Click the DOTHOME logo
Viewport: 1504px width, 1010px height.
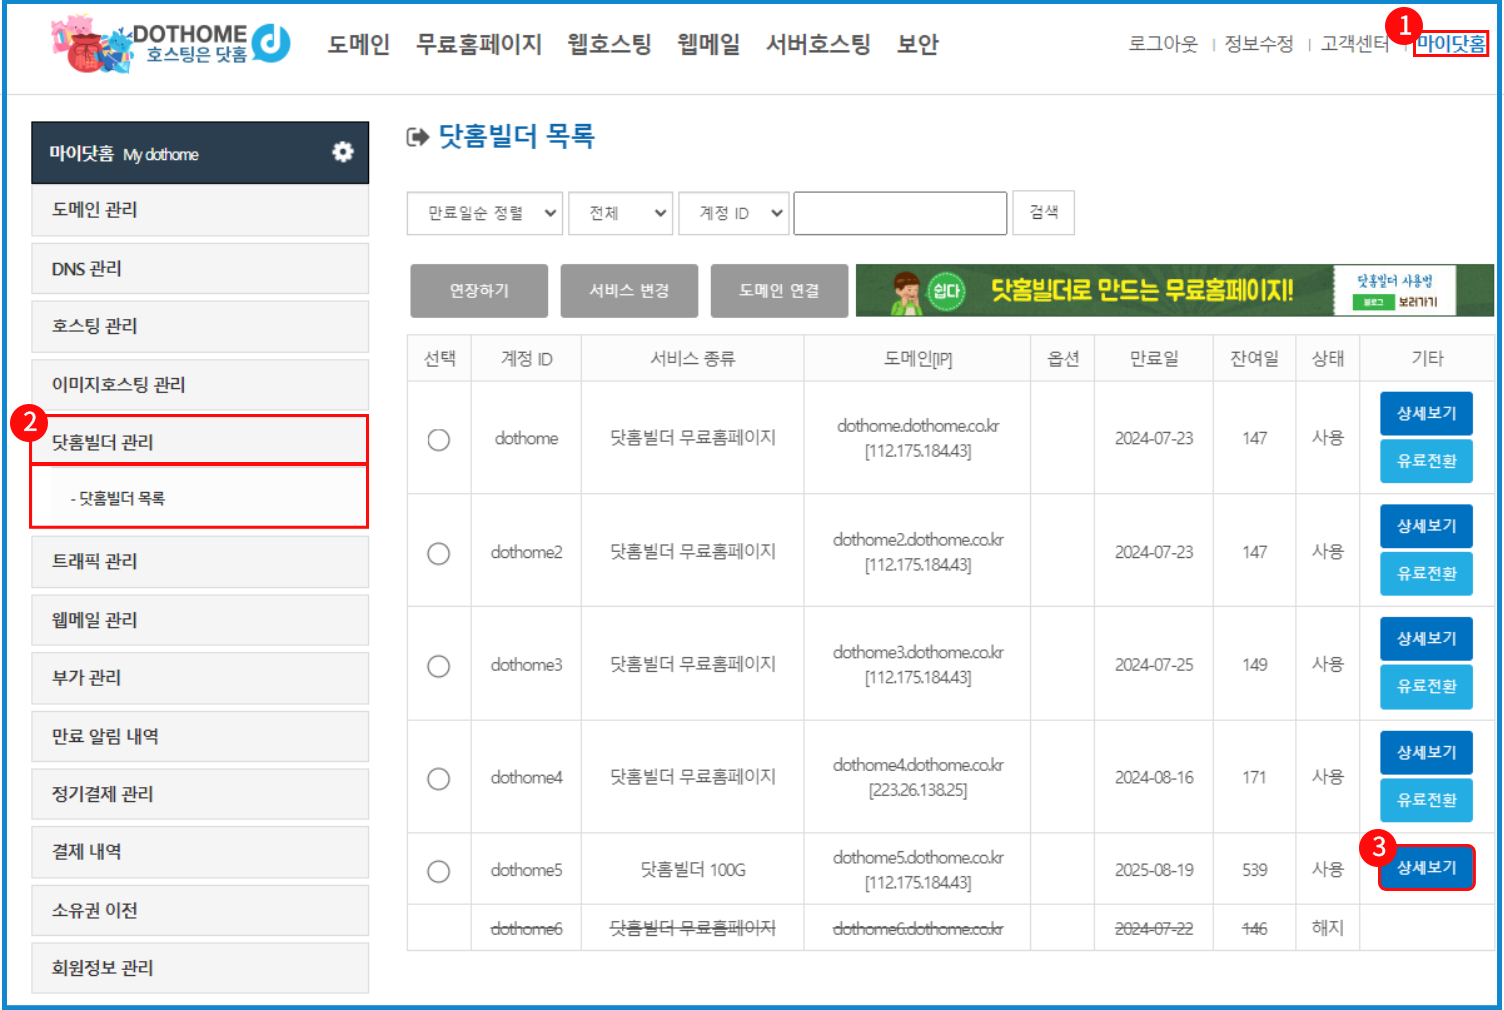point(172,44)
